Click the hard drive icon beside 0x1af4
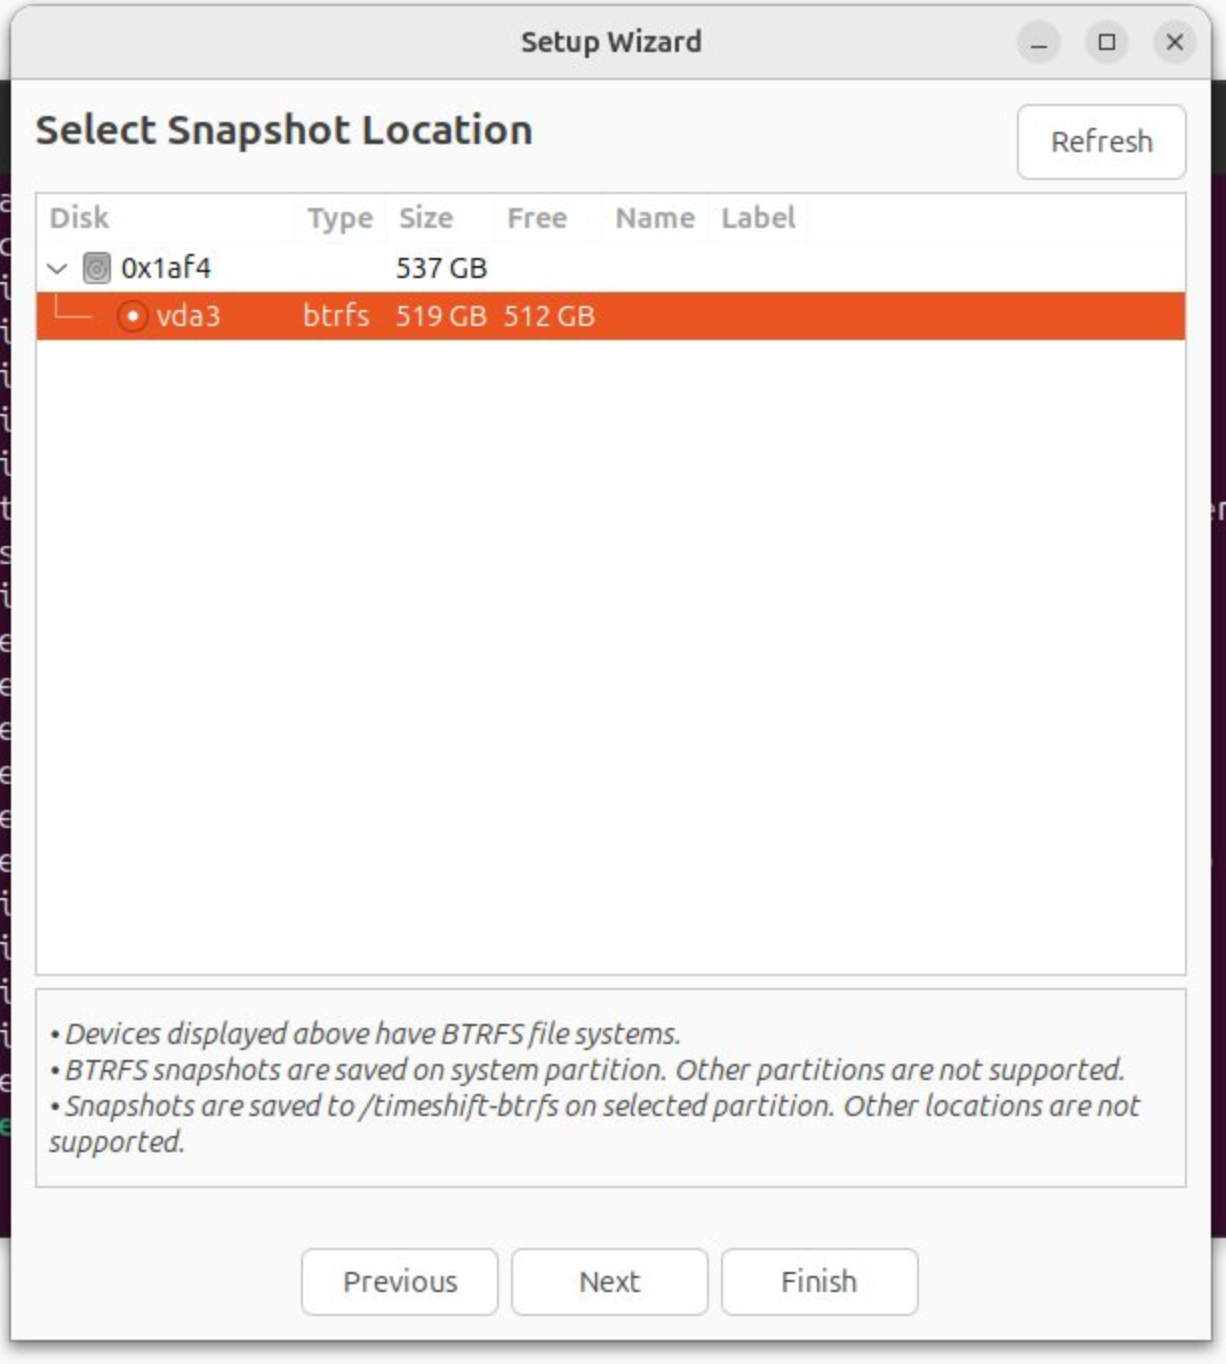The image size is (1226, 1364). (96, 268)
